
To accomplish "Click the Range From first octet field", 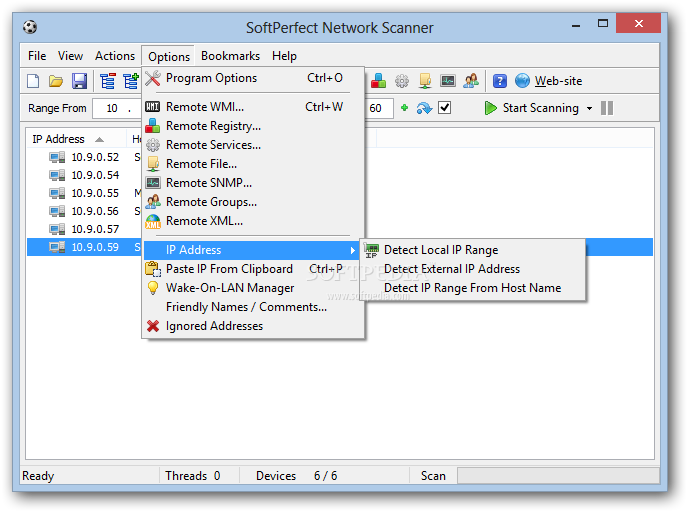I will (x=112, y=108).
